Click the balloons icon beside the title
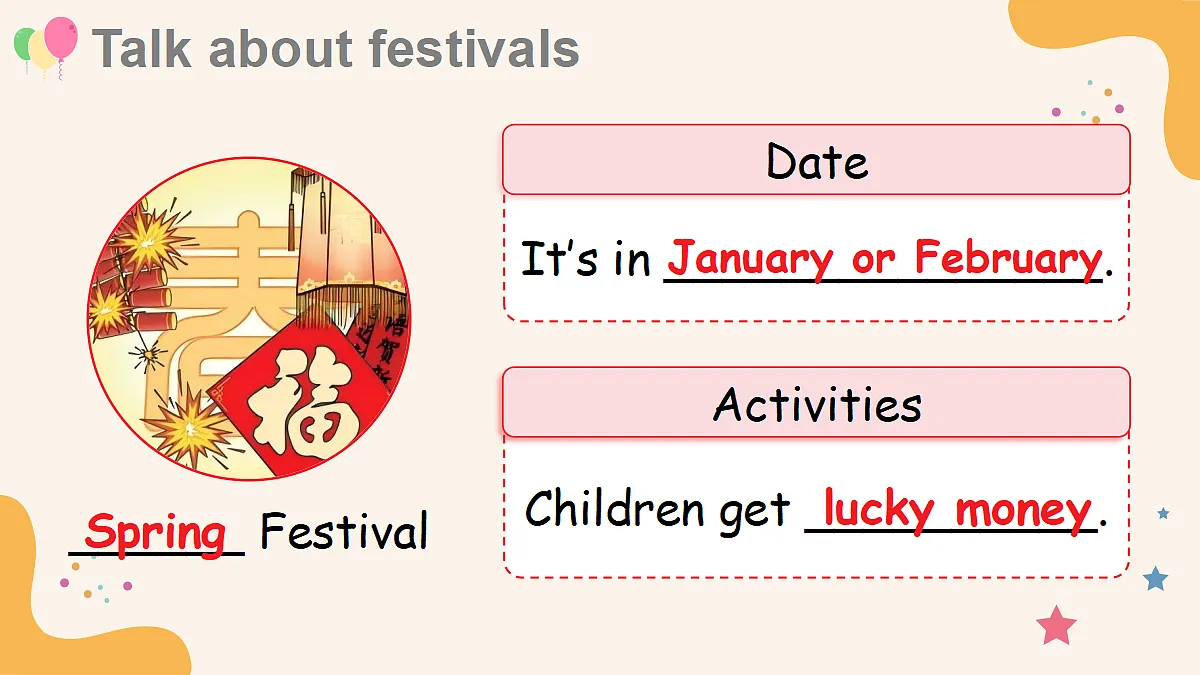Viewport: 1200px width, 675px height. [45, 47]
